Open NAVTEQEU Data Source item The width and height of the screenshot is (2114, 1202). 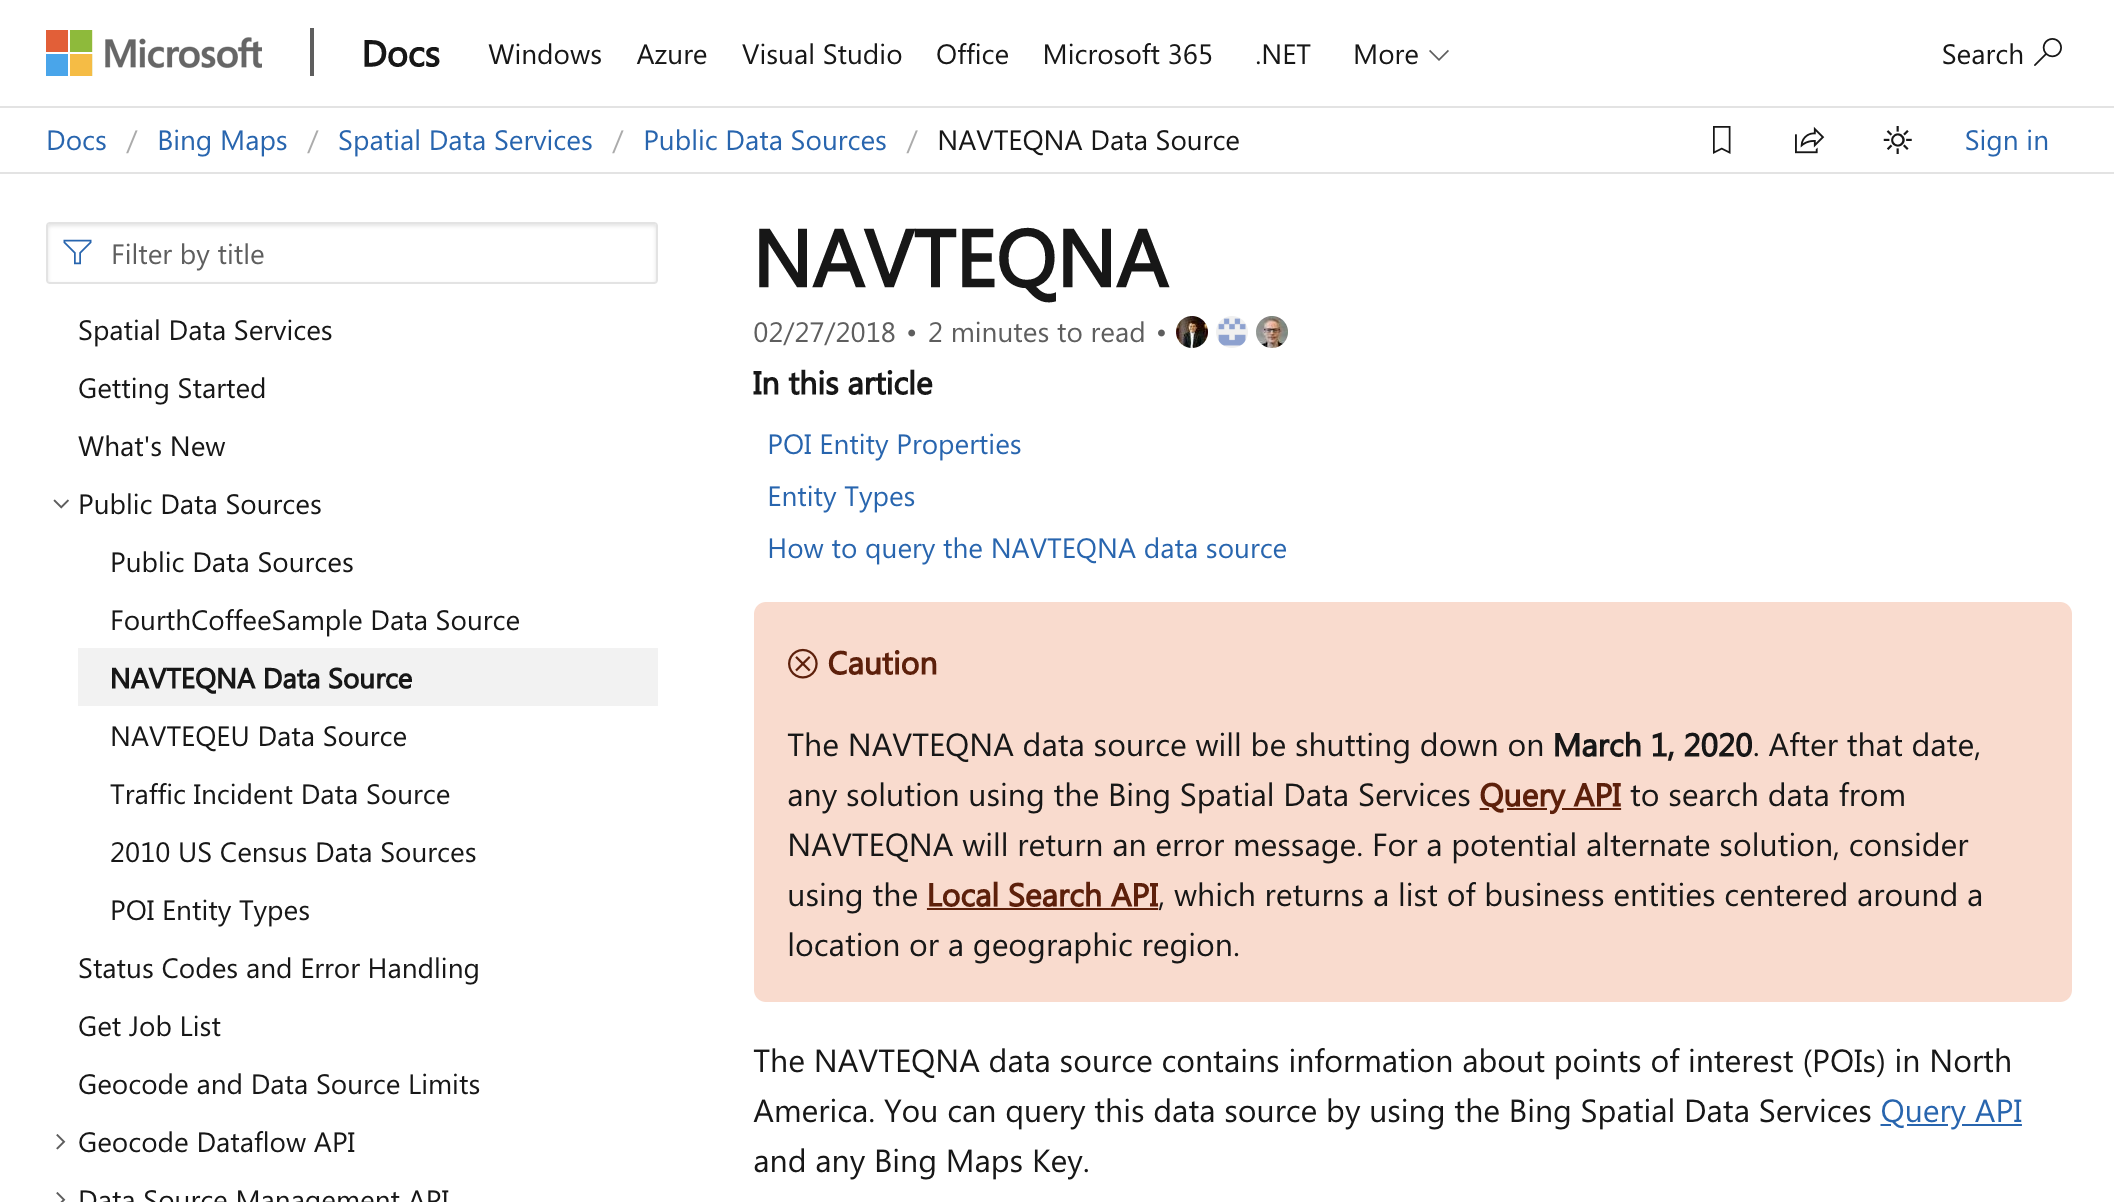[258, 736]
